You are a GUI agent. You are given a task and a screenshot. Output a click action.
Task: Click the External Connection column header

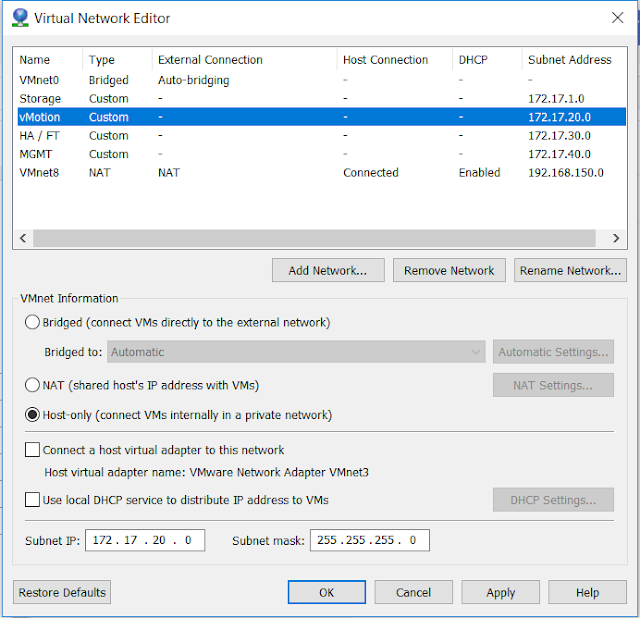(x=245, y=60)
